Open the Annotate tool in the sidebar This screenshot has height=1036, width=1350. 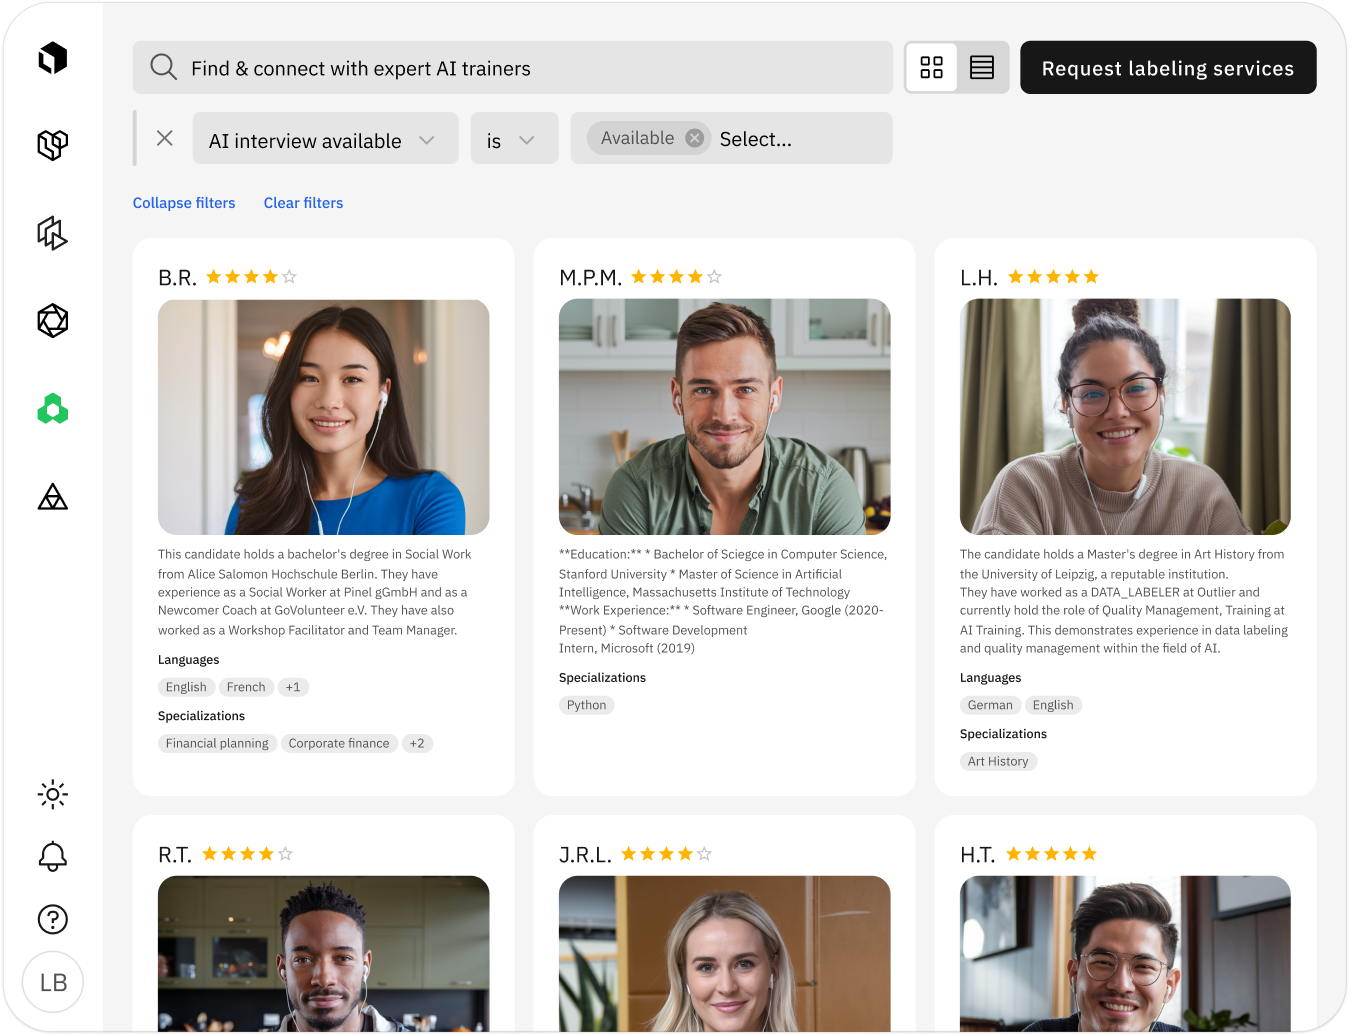click(52, 233)
